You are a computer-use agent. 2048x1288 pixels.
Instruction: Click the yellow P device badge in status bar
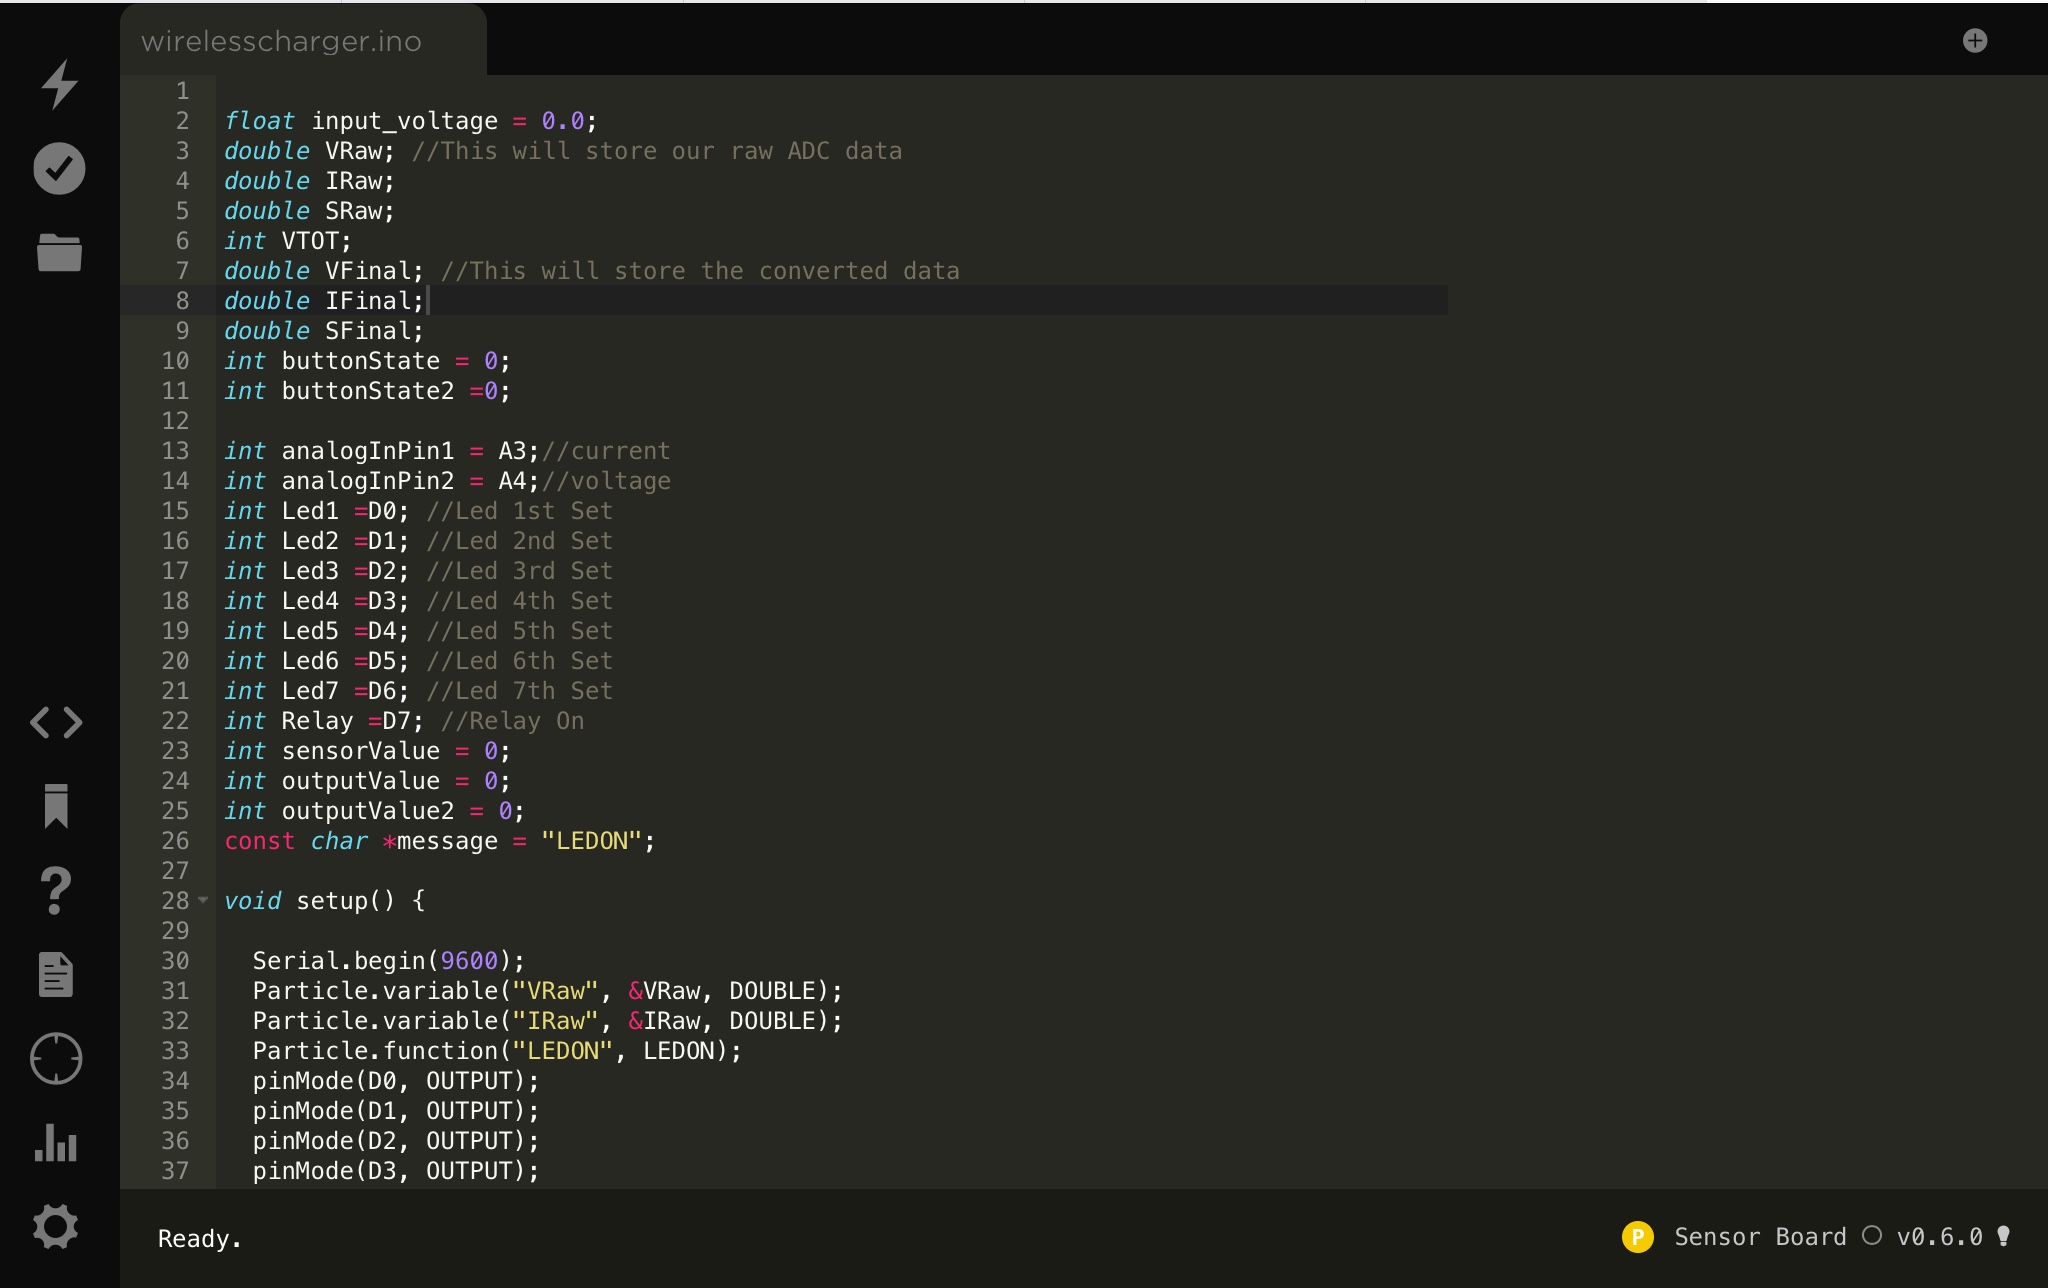pos(1637,1237)
